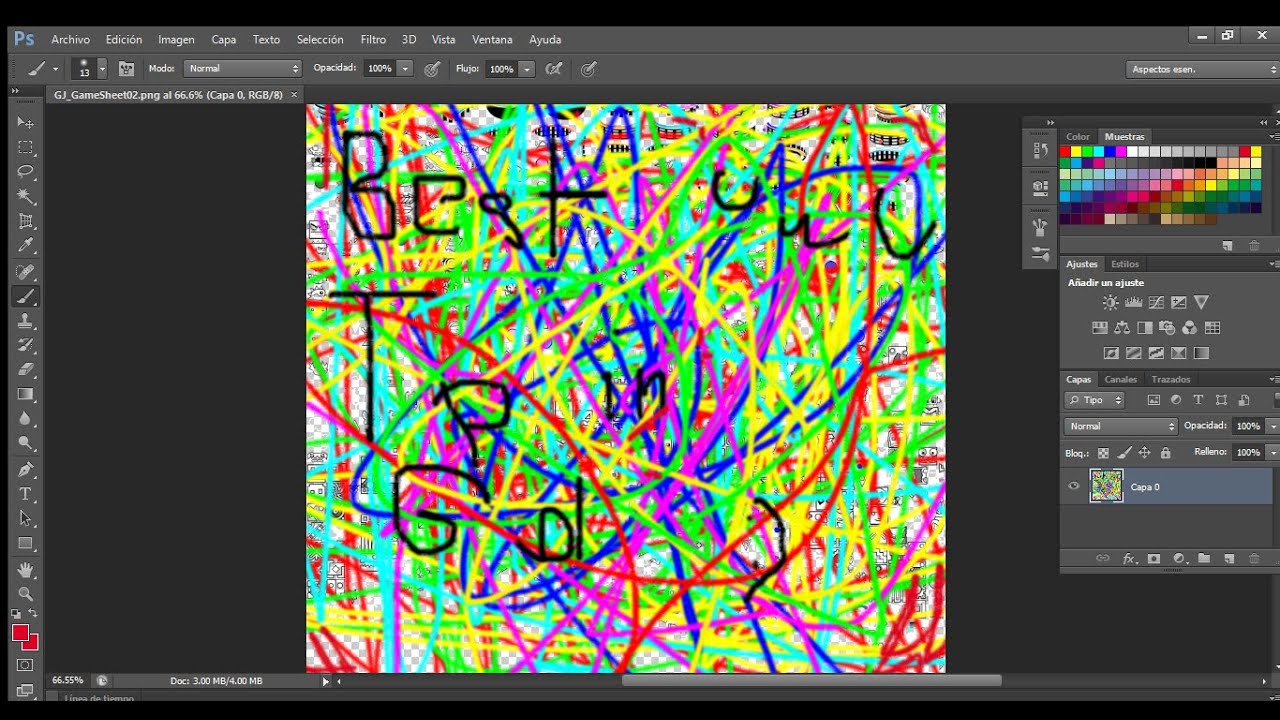Open the Opacidad slider arrow in options bar
The width and height of the screenshot is (1280, 720).
[405, 69]
